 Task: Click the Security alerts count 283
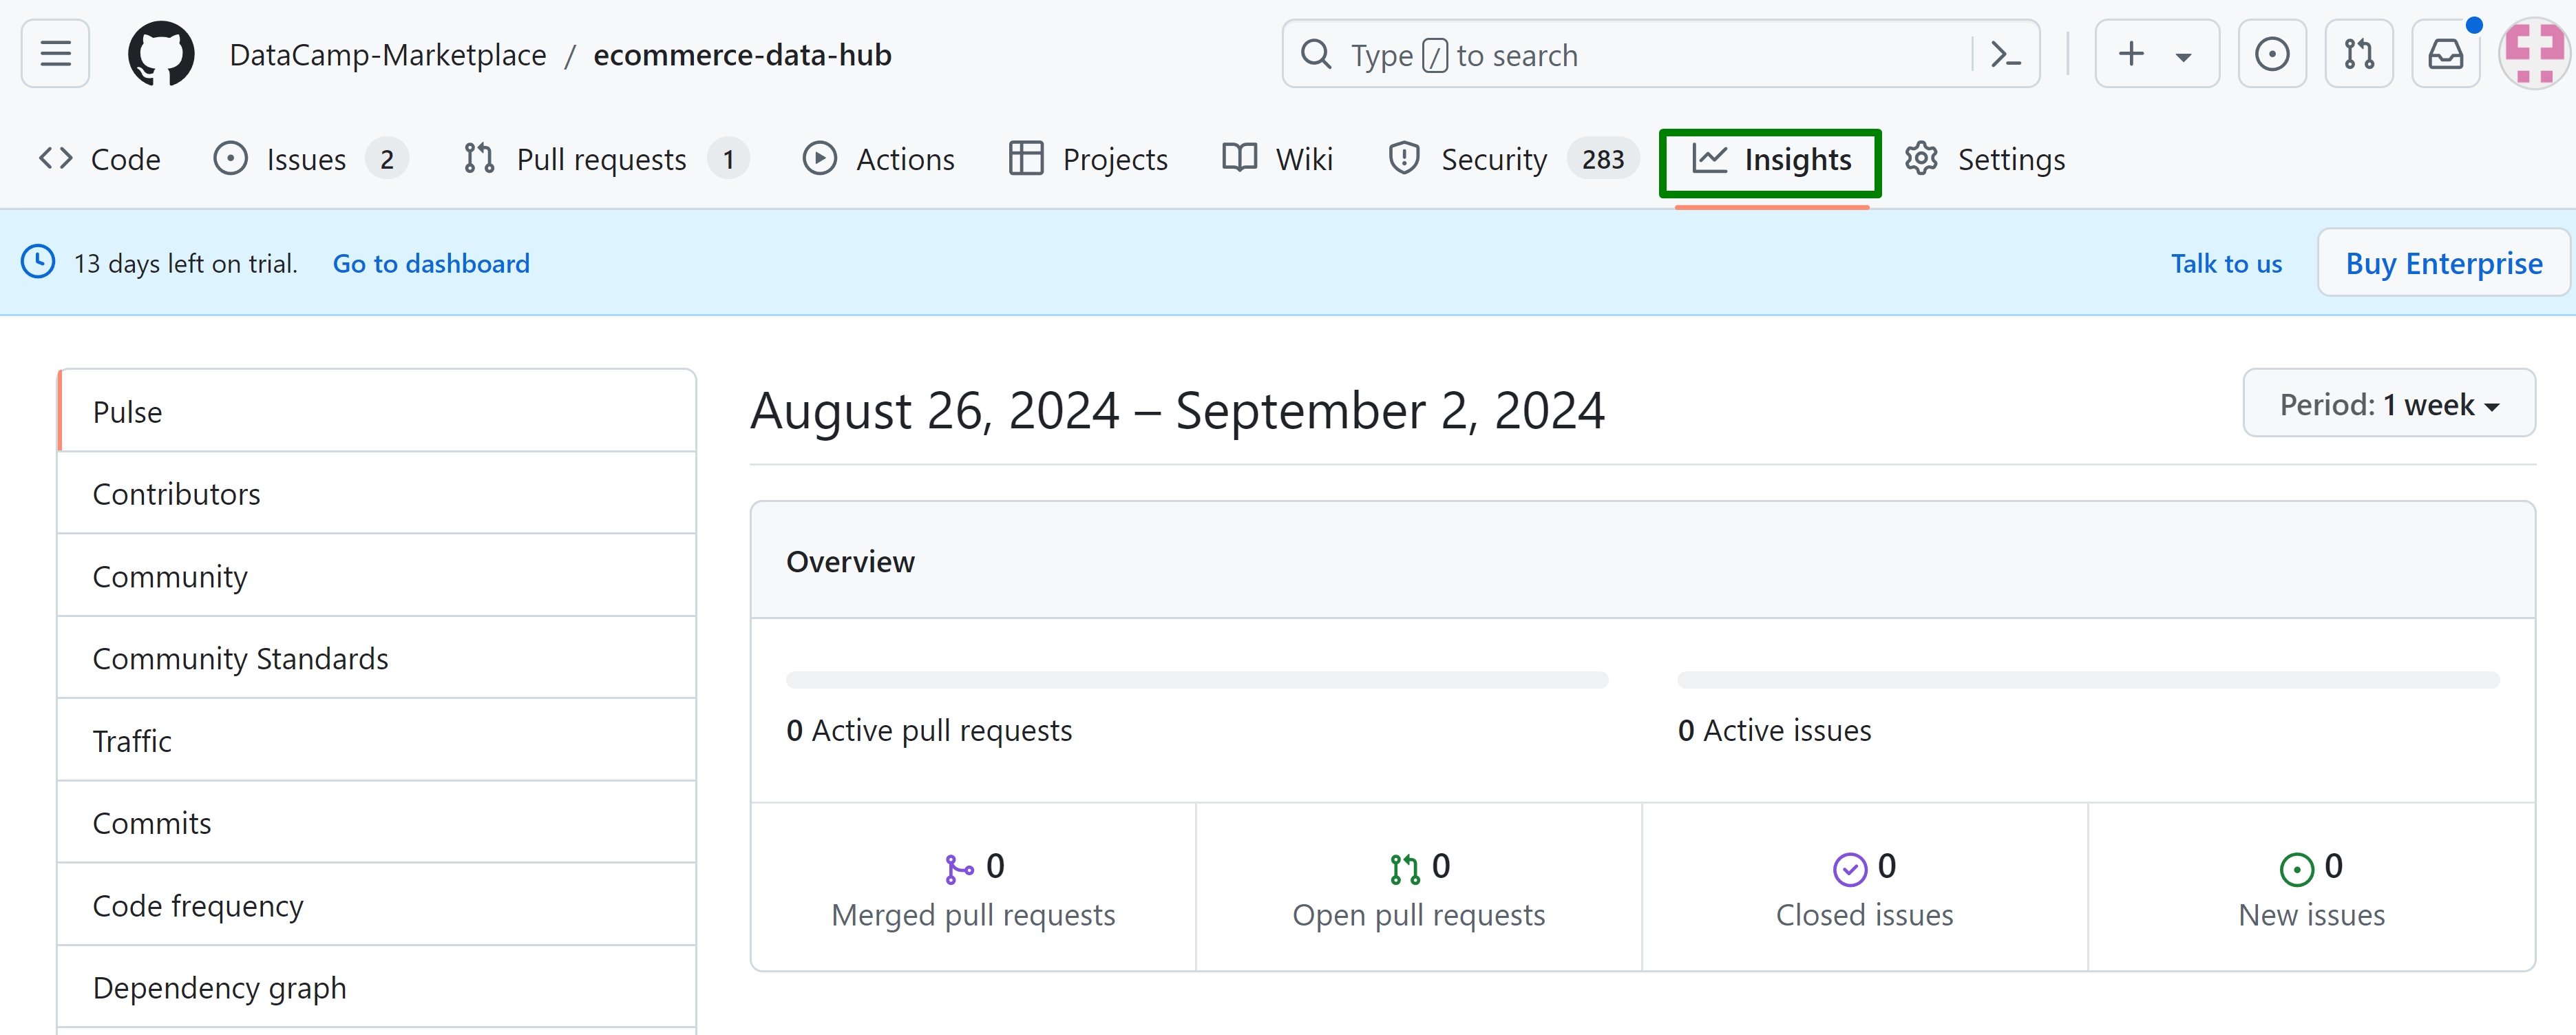1603,159
